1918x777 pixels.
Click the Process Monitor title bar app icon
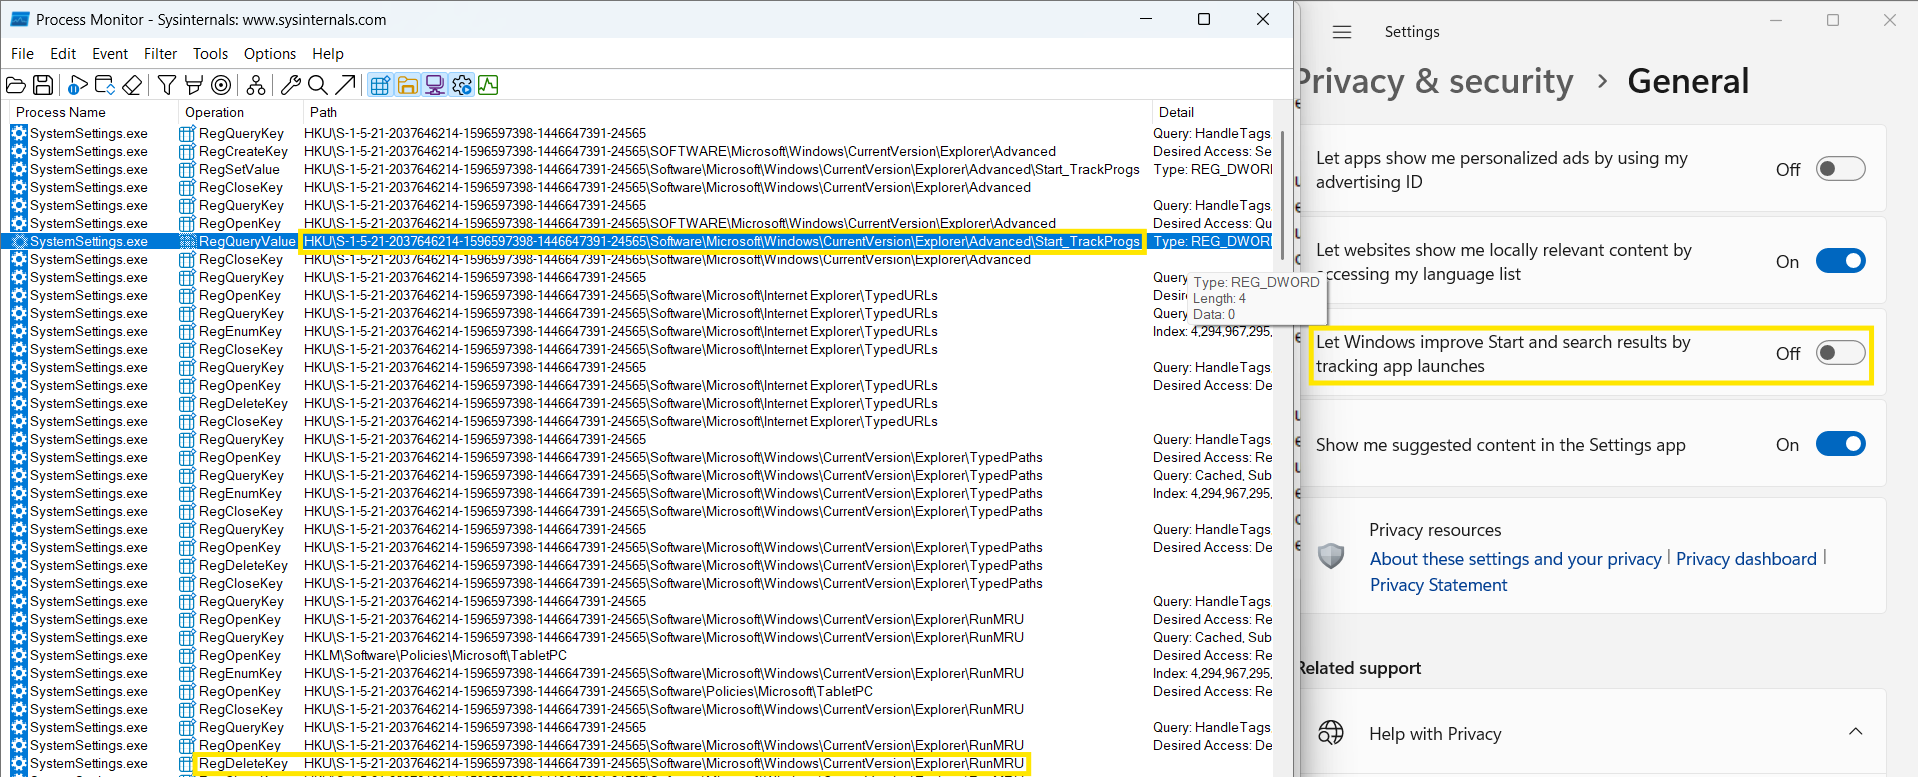[19, 19]
